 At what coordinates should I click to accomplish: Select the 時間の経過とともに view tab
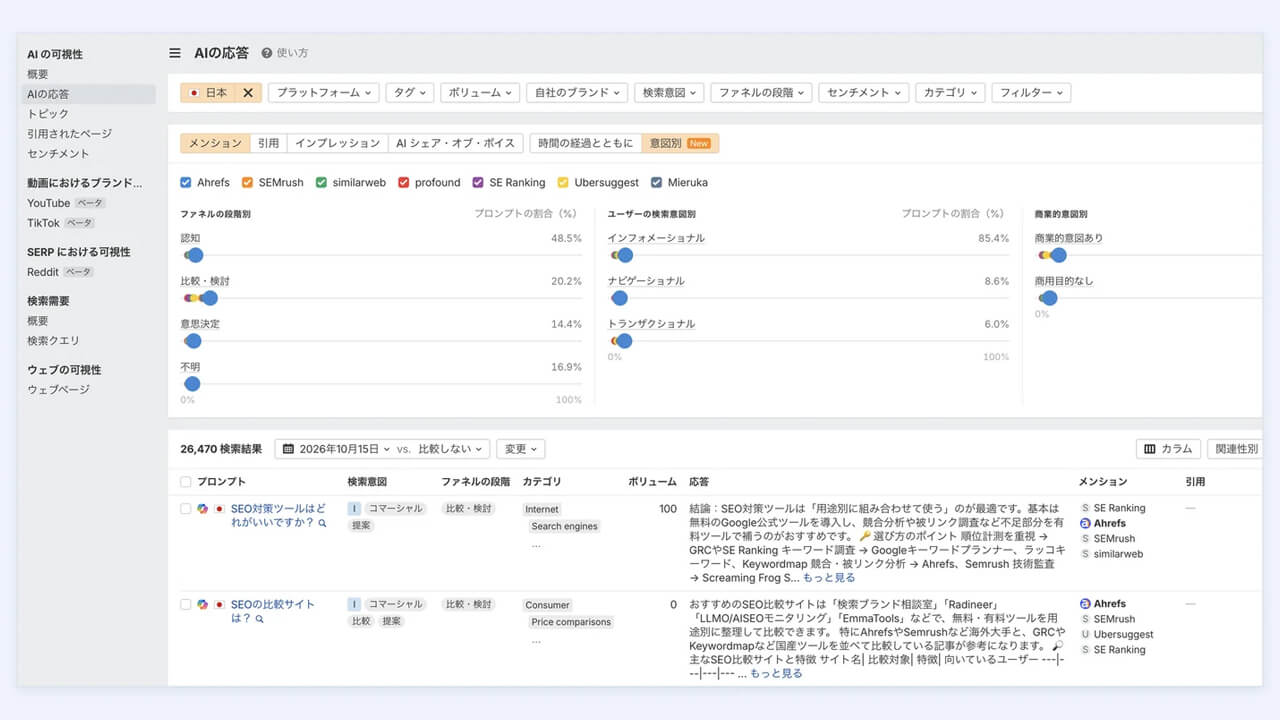586,143
